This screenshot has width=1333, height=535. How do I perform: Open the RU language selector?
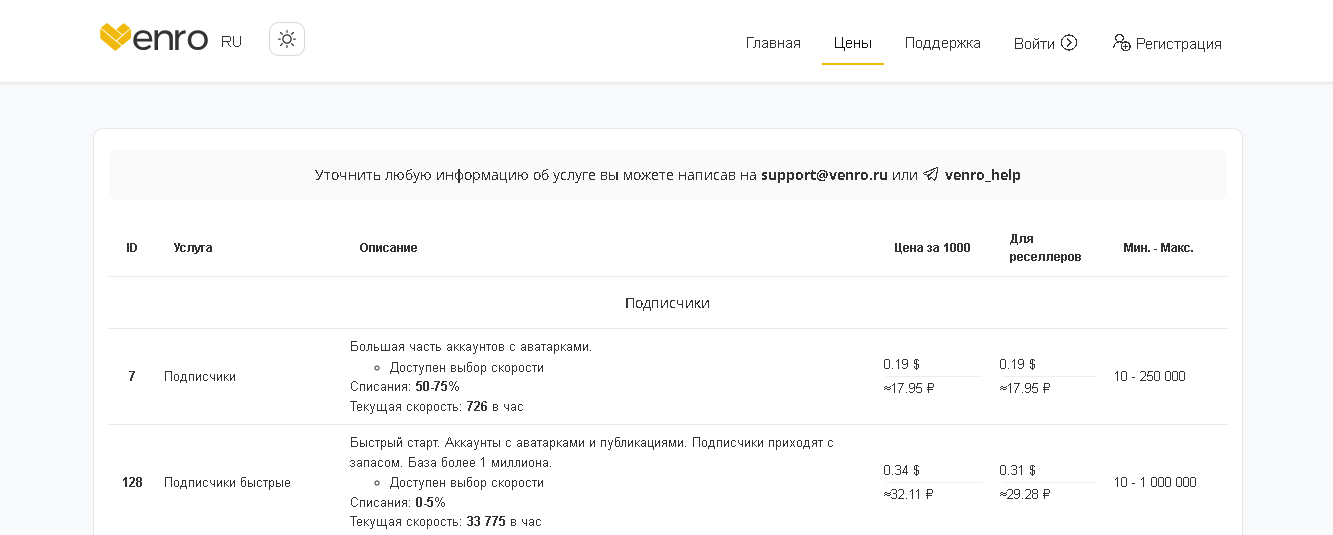pos(231,42)
